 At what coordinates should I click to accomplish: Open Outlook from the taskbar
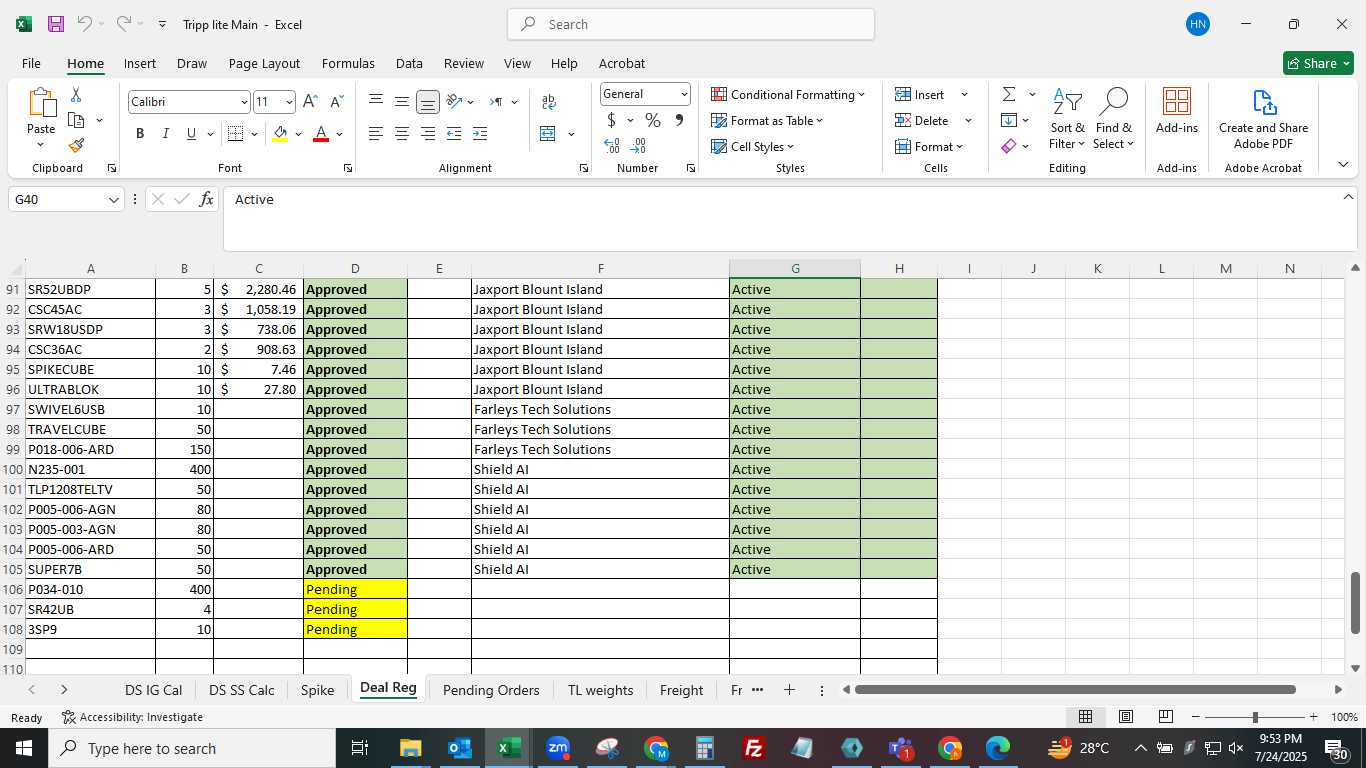(460, 748)
